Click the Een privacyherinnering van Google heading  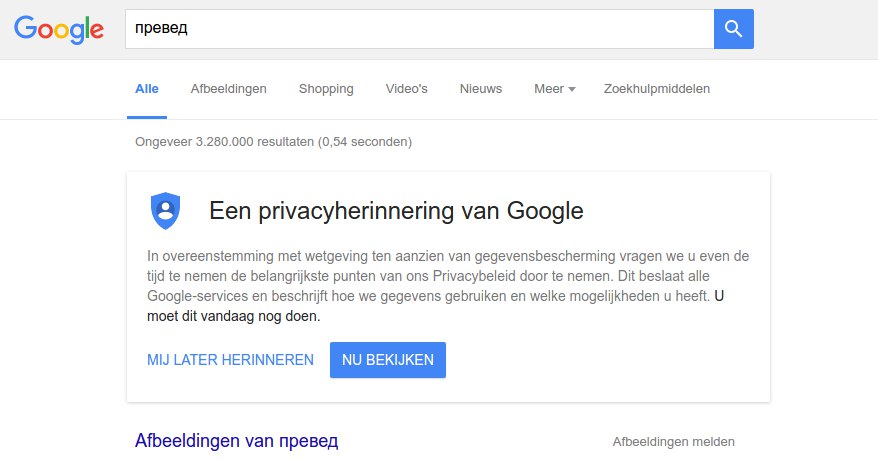pos(396,211)
